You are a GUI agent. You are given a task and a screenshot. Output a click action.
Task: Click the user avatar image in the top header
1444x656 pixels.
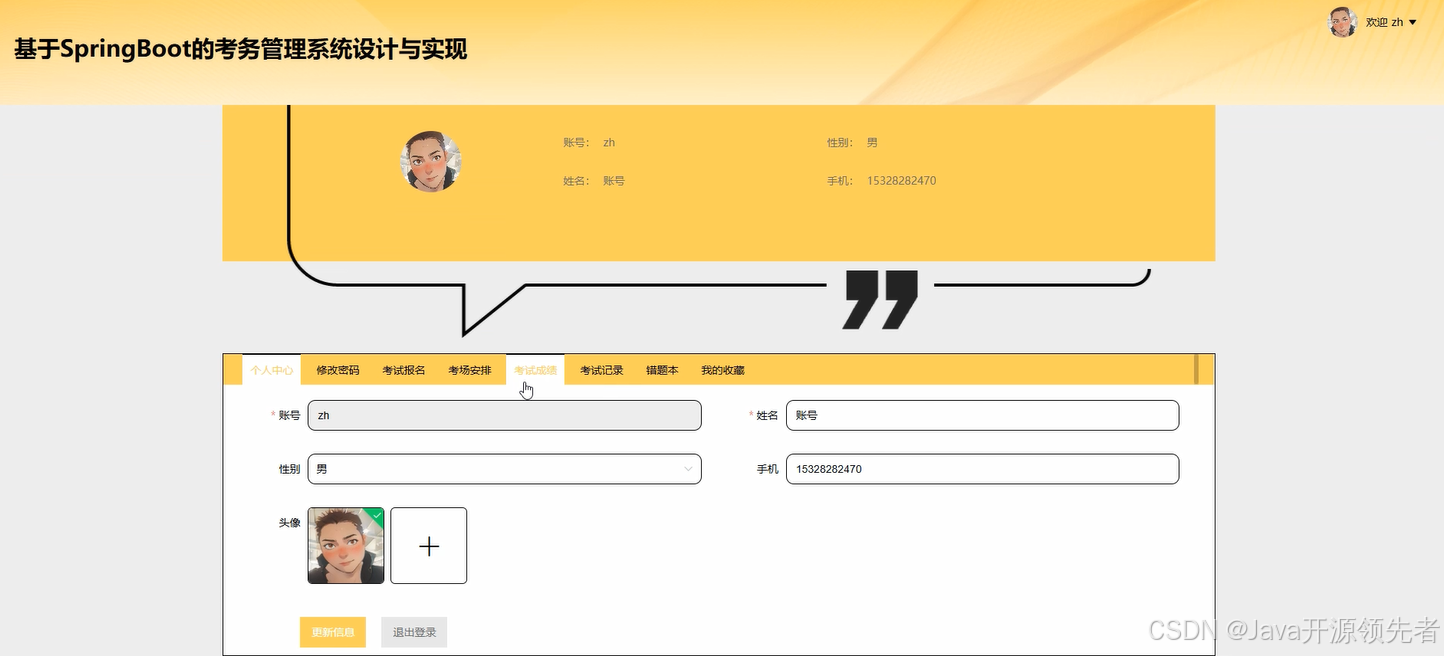click(x=1341, y=21)
